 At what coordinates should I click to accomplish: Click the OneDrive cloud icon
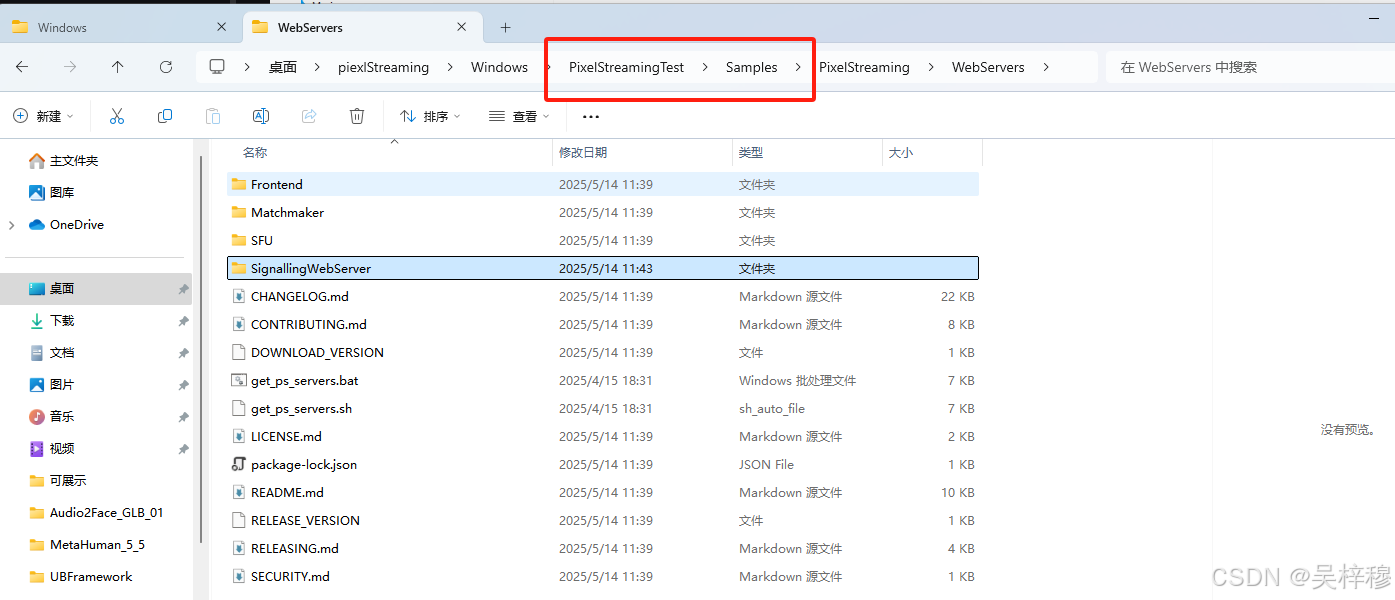[x=37, y=224]
